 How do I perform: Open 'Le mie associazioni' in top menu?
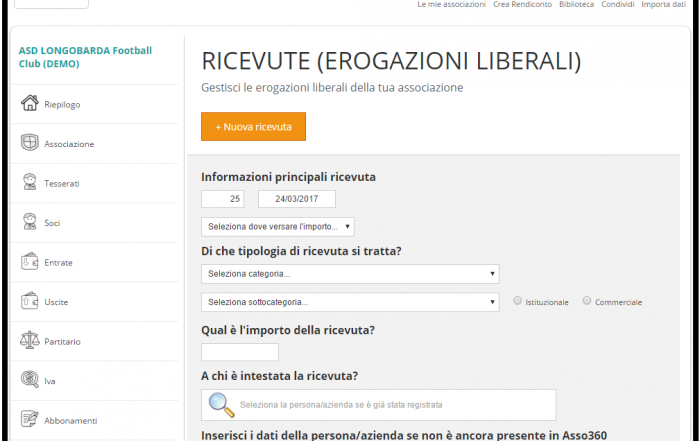[451, 4]
